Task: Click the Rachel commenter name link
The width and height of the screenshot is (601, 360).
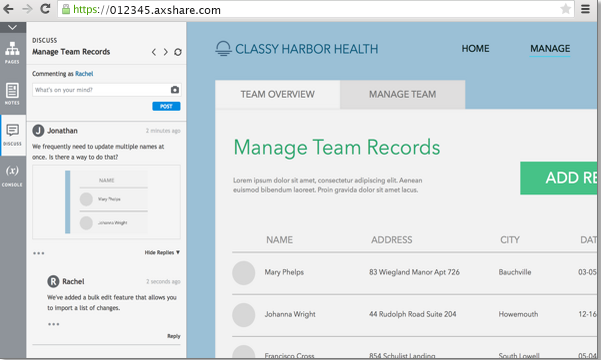Action: point(84,74)
